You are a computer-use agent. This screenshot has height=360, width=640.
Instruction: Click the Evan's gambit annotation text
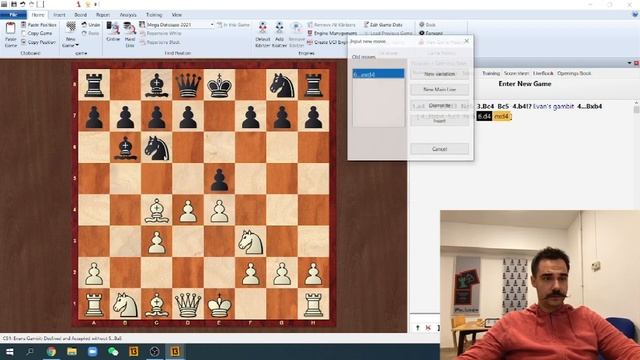(x=553, y=106)
